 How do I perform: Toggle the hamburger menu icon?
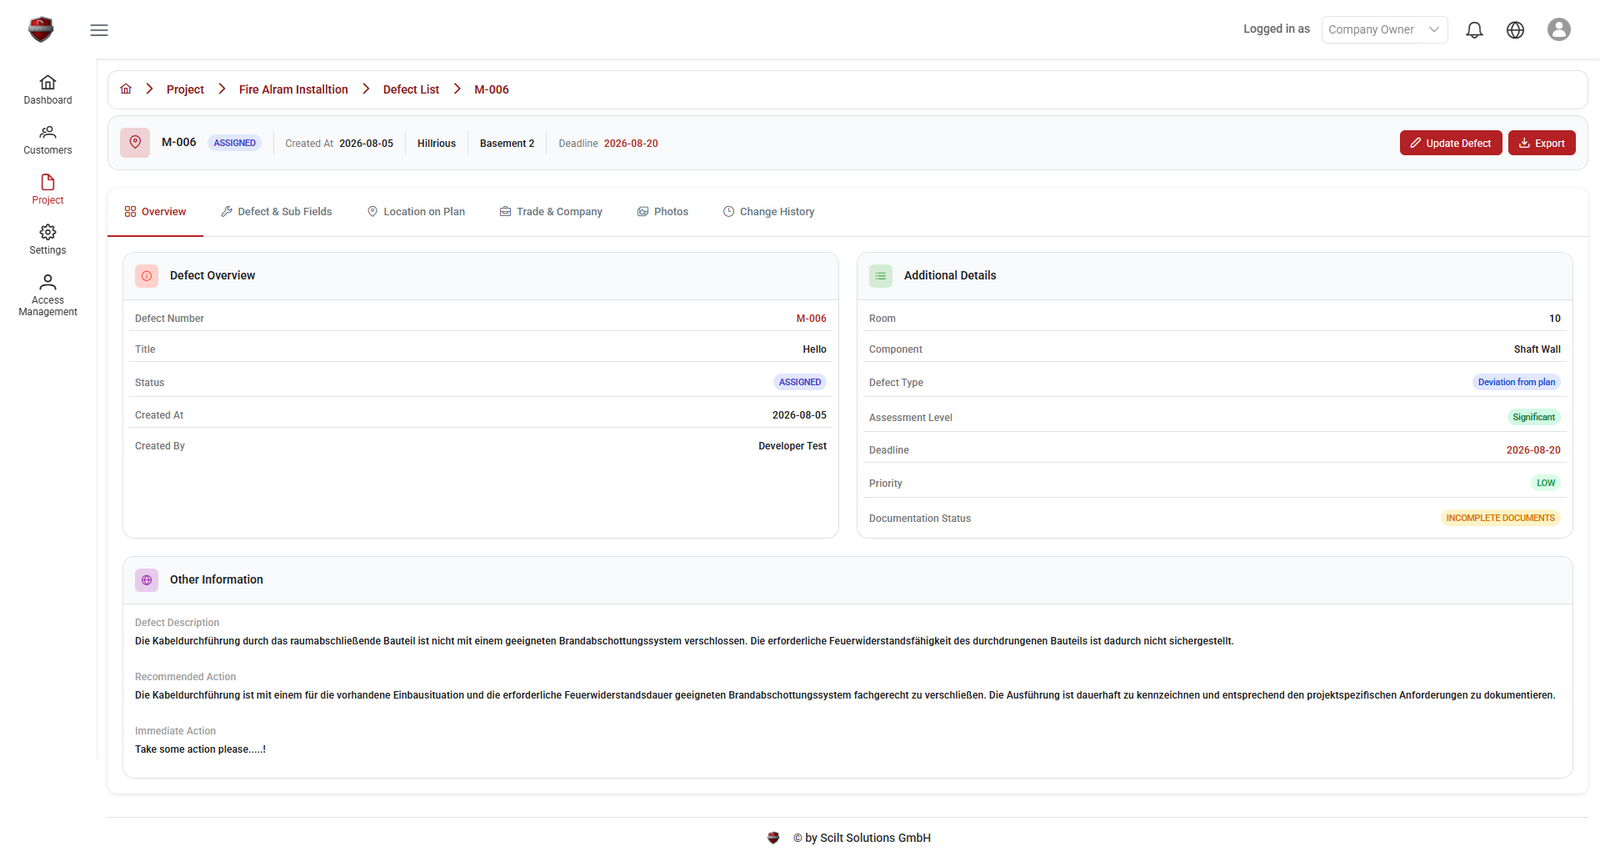[99, 30]
